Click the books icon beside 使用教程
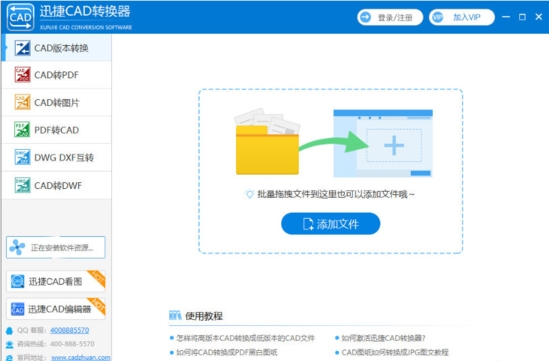The image size is (549, 361). [175, 315]
